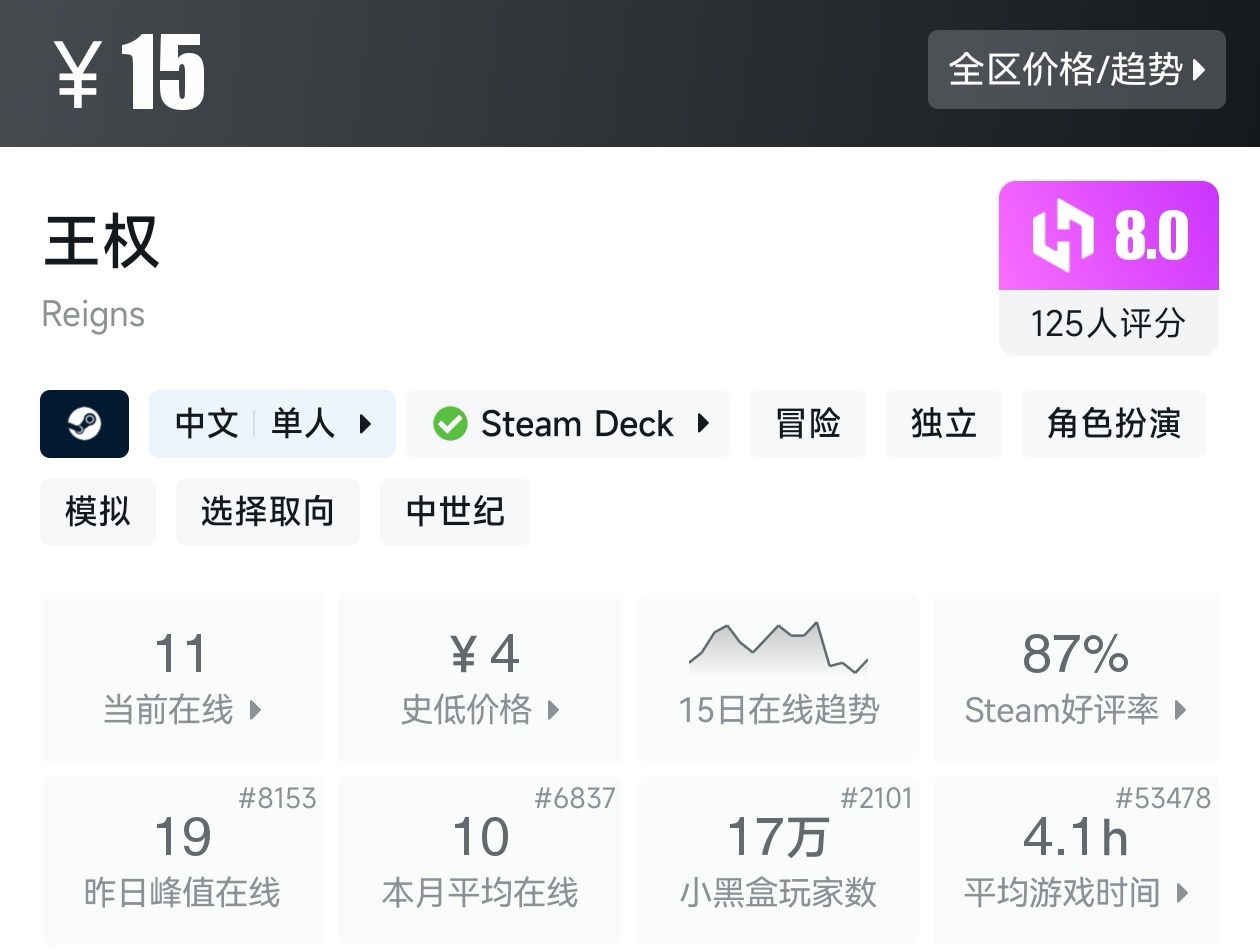Click the 昨日峰值在线 peak players tile

182,862
